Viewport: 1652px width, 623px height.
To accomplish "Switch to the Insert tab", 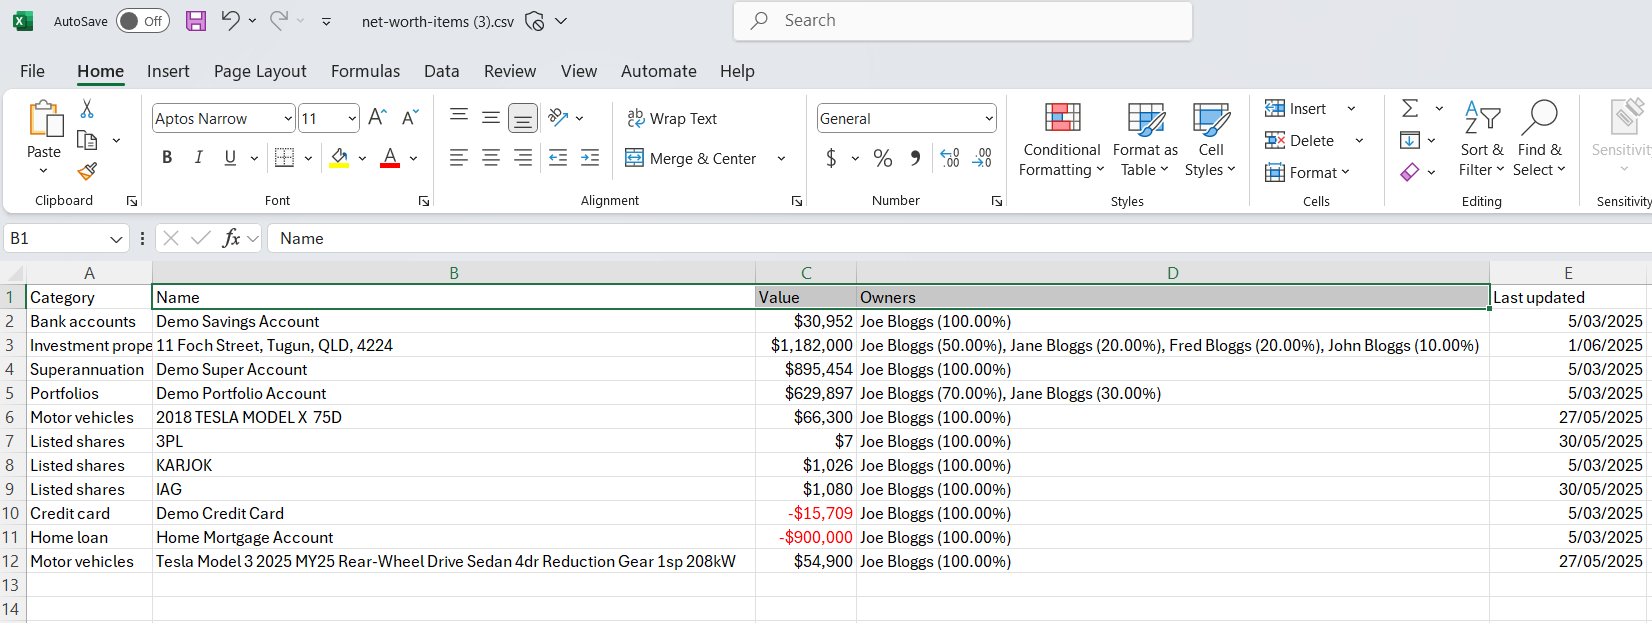I will (x=168, y=71).
